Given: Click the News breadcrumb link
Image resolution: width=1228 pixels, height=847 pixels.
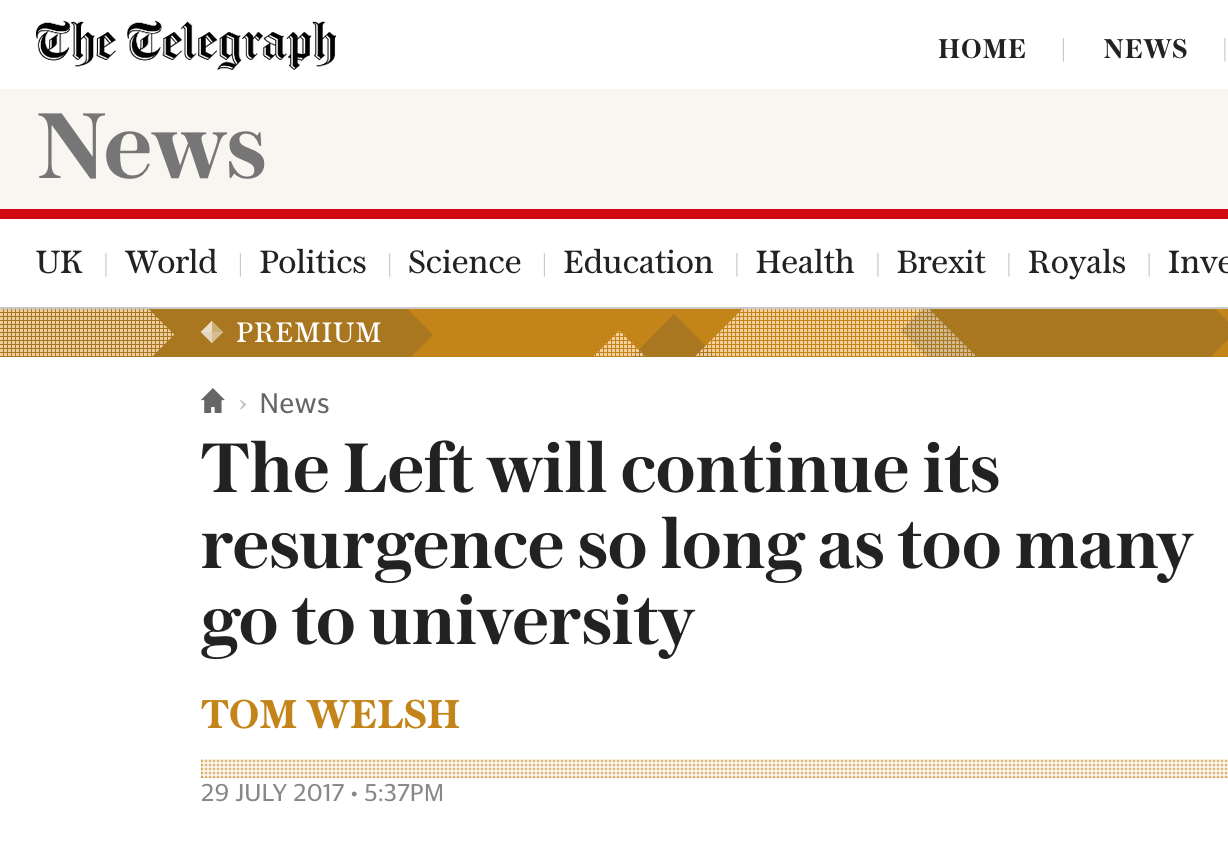Looking at the screenshot, I should pos(294,403).
